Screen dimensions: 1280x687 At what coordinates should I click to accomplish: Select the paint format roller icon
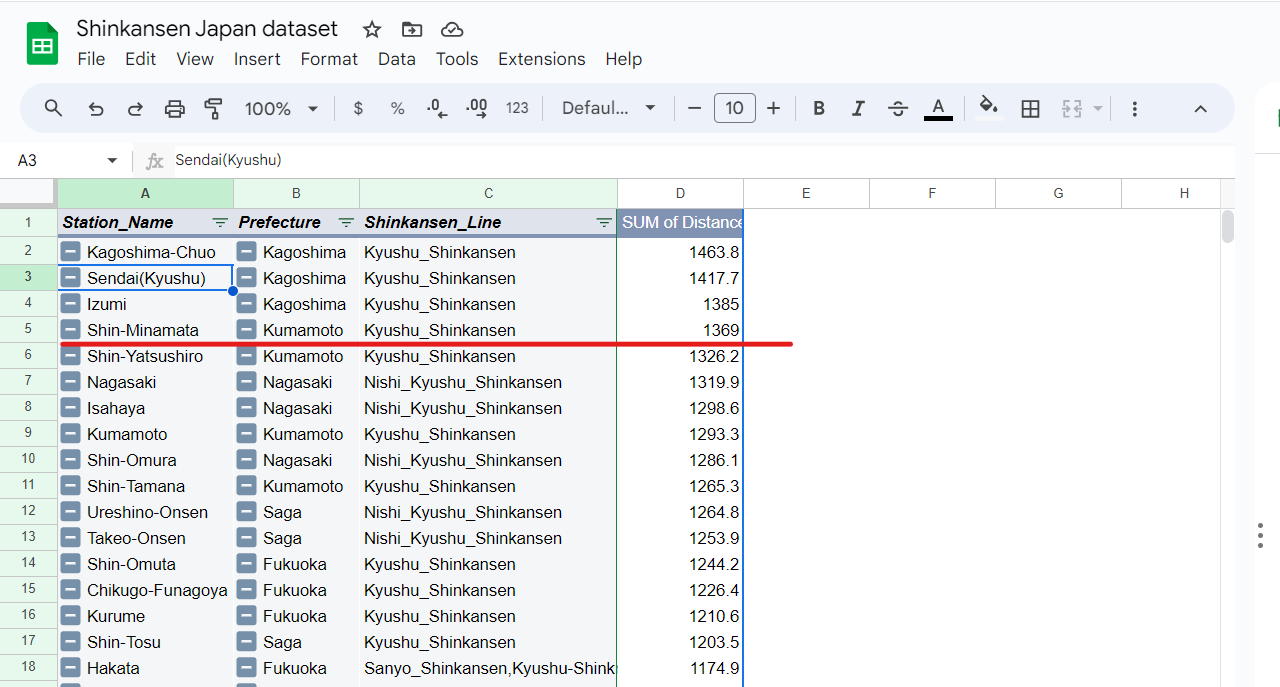[213, 109]
